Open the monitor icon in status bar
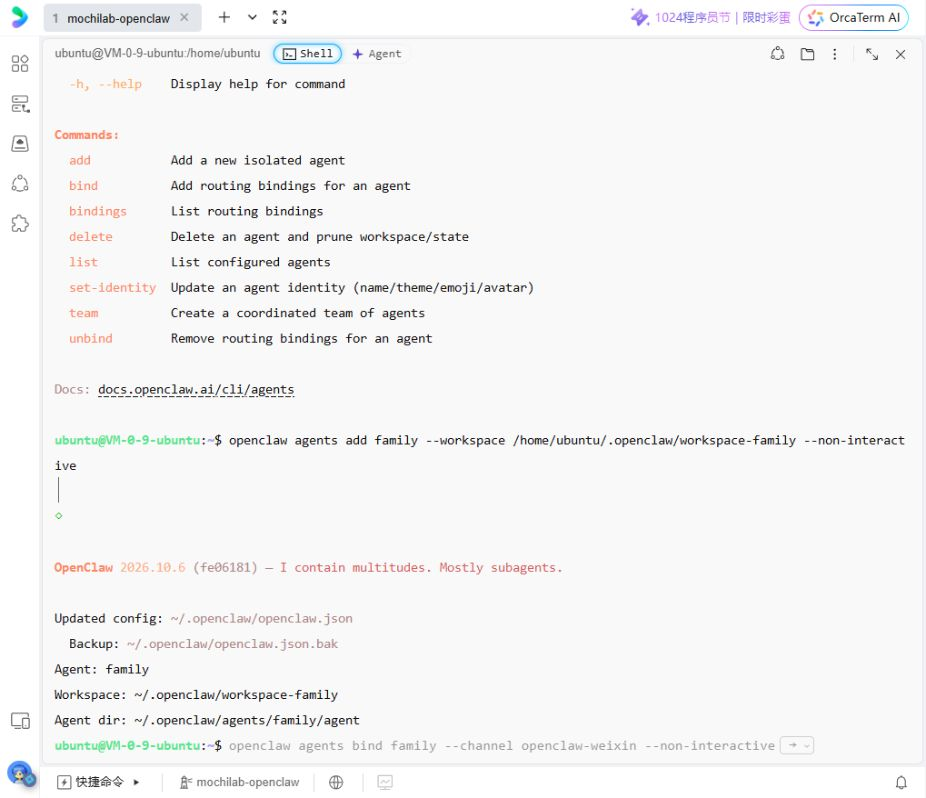The height and width of the screenshot is (798, 926). pyautogui.click(x=385, y=782)
